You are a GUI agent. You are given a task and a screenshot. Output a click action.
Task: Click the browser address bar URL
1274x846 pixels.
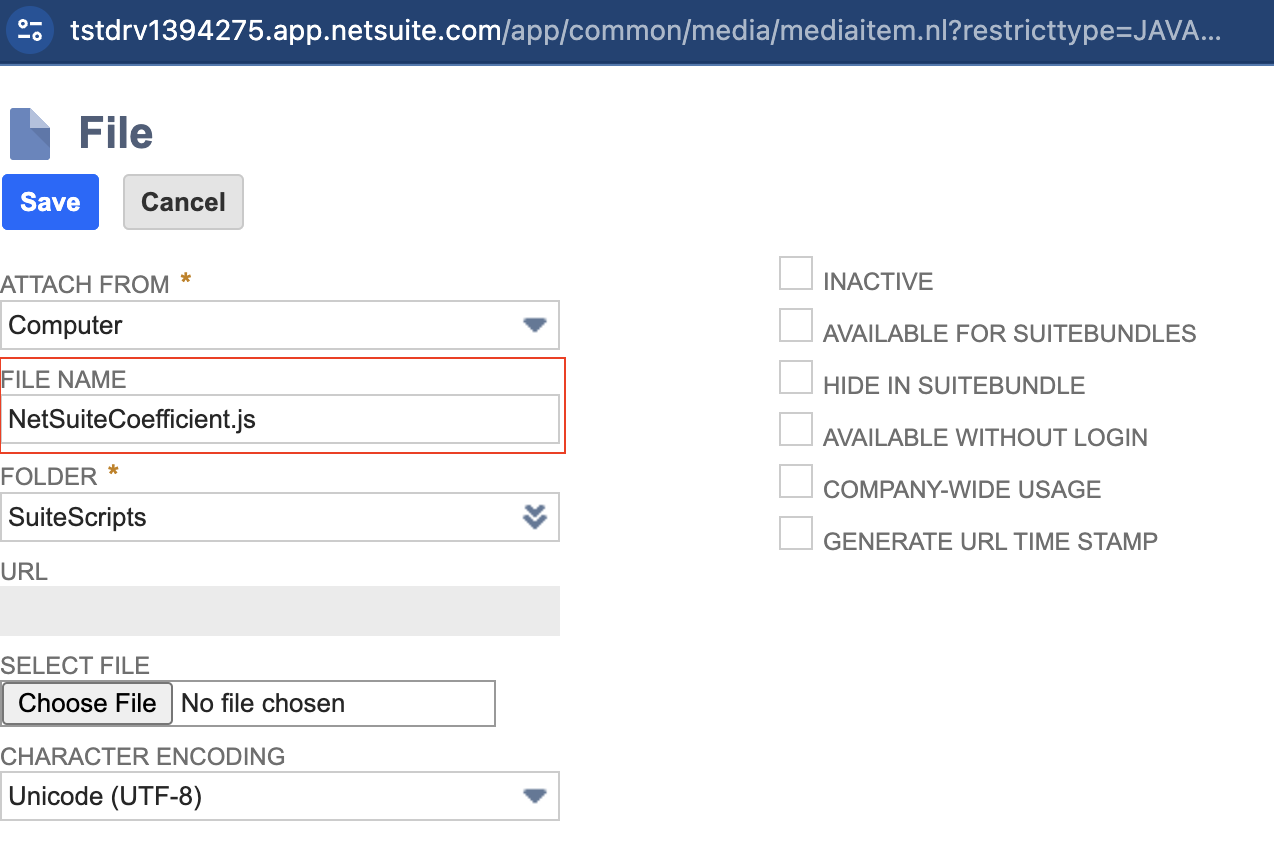click(645, 30)
